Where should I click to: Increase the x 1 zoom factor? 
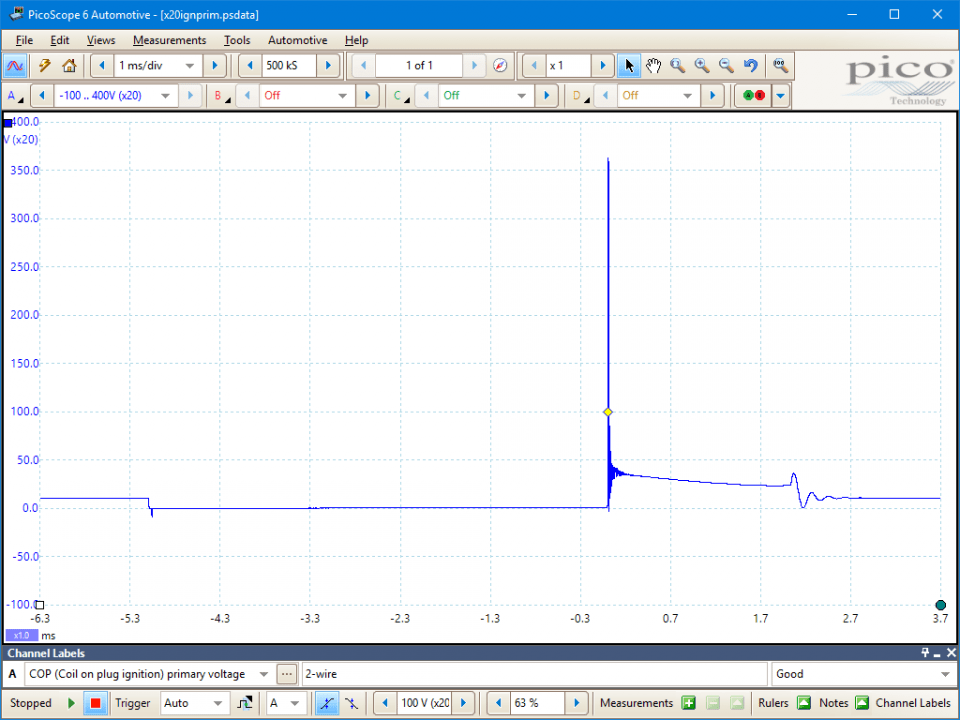coord(602,66)
